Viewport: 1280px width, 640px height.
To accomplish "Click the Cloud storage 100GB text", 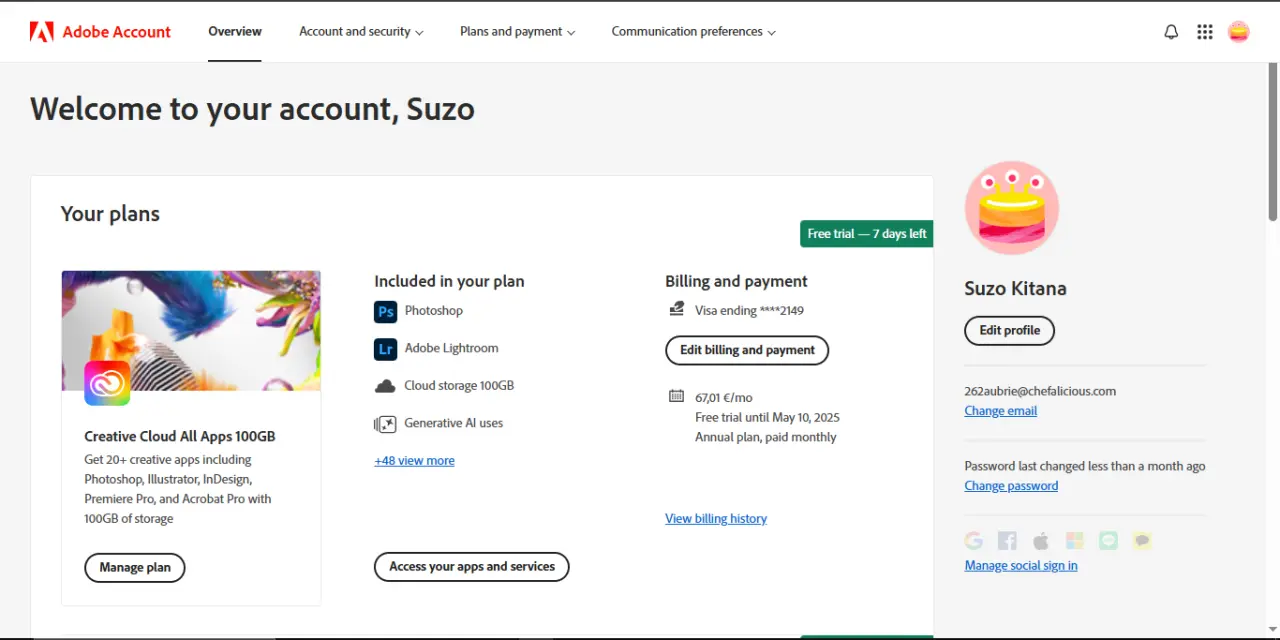I will (459, 386).
